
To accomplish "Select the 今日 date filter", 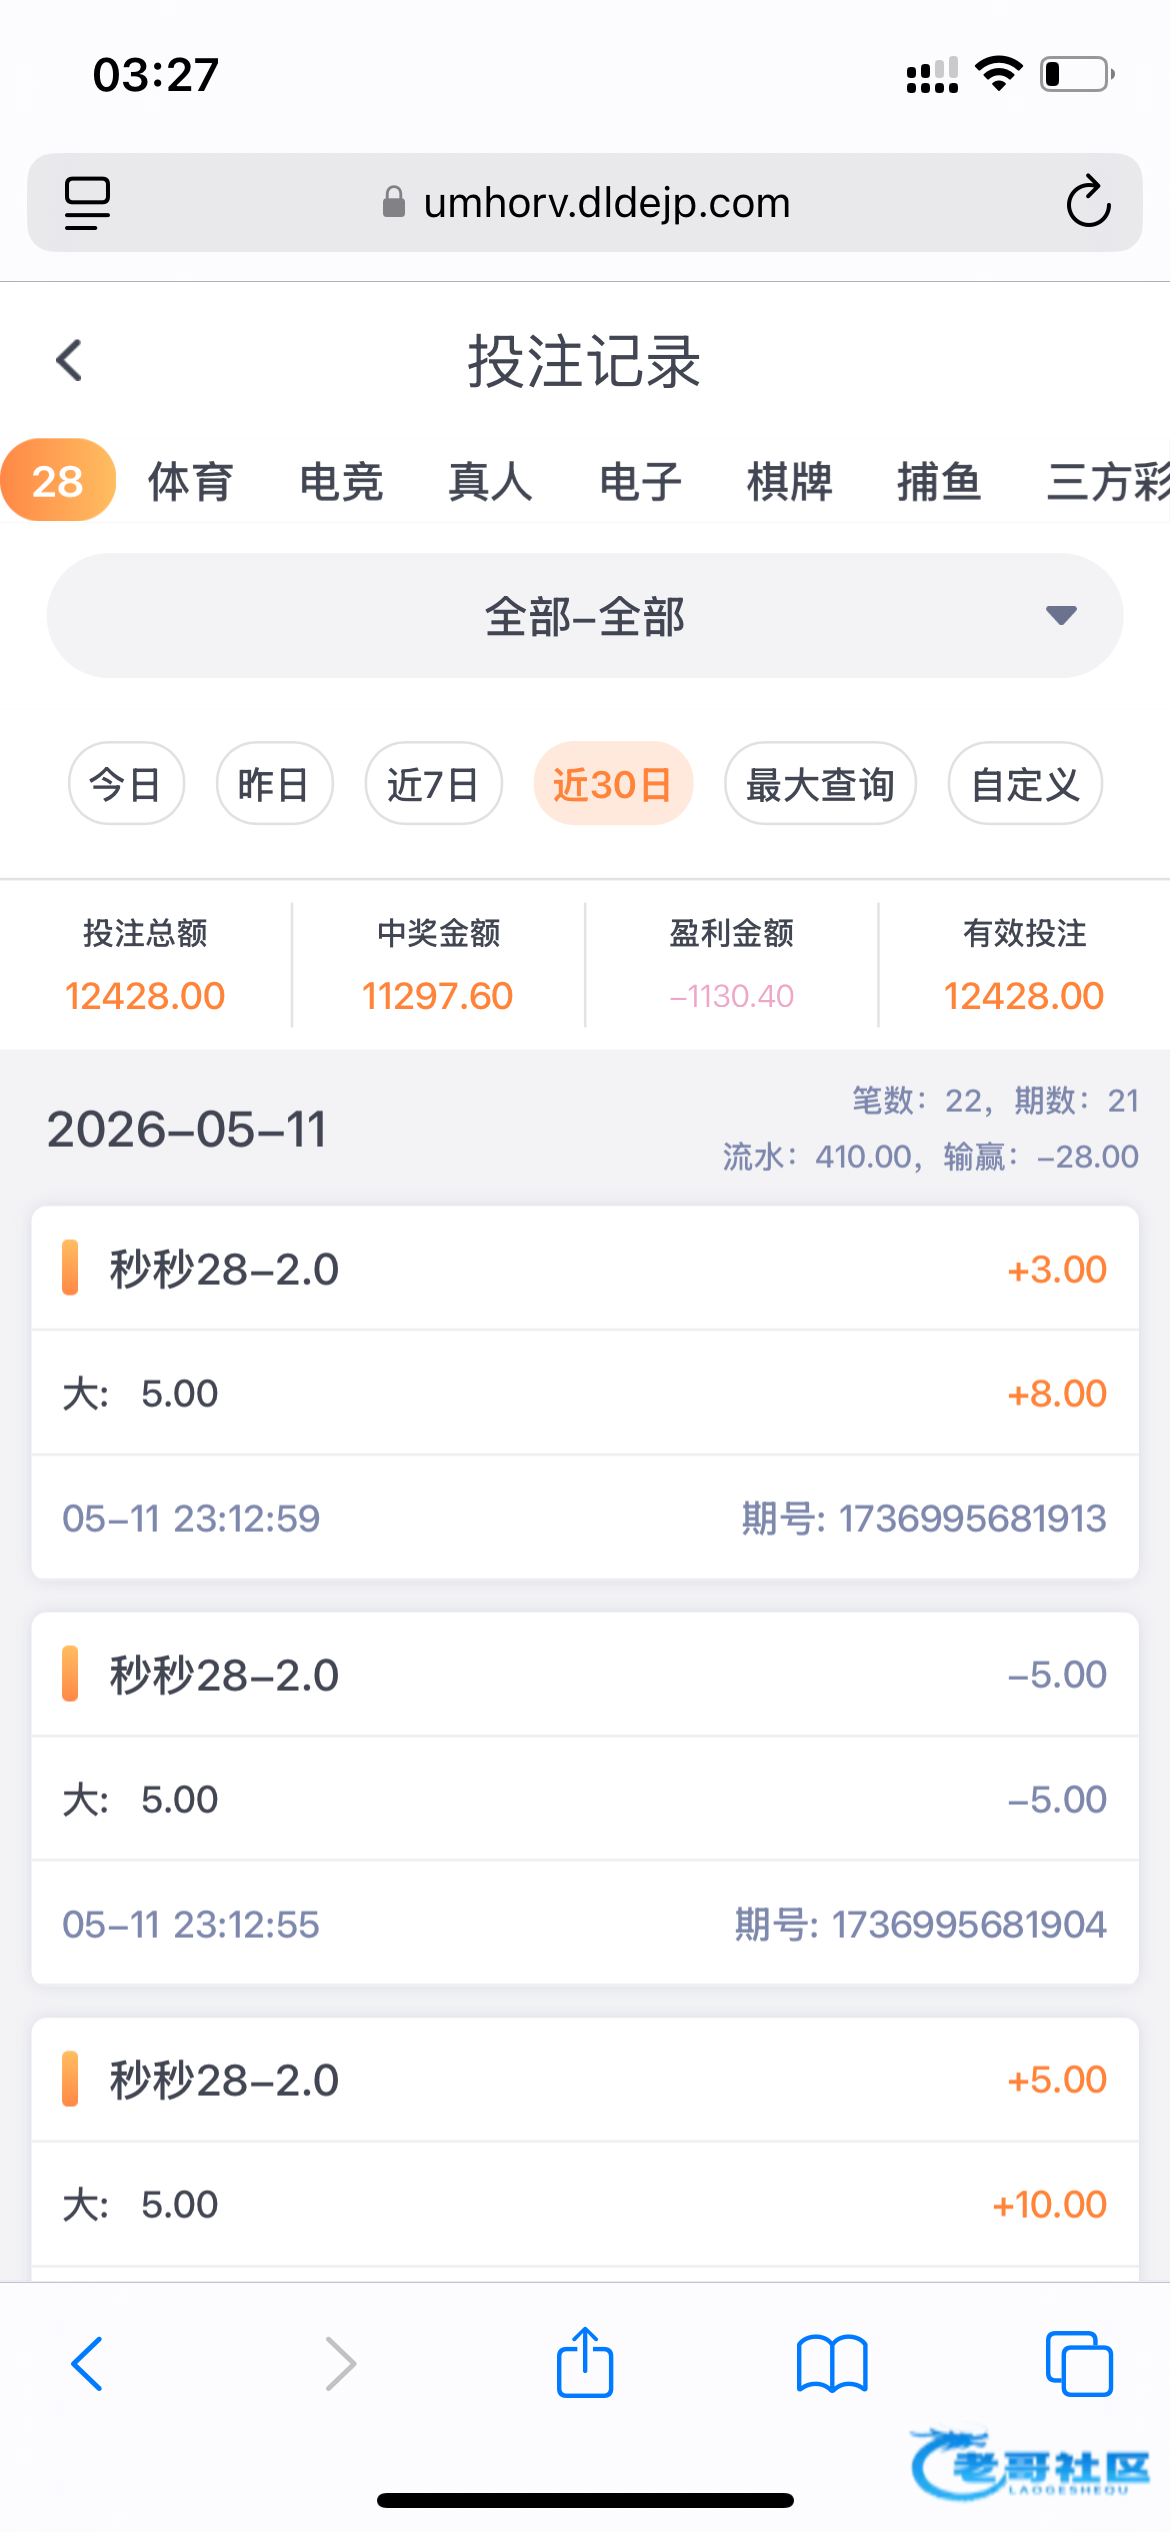I will (126, 784).
